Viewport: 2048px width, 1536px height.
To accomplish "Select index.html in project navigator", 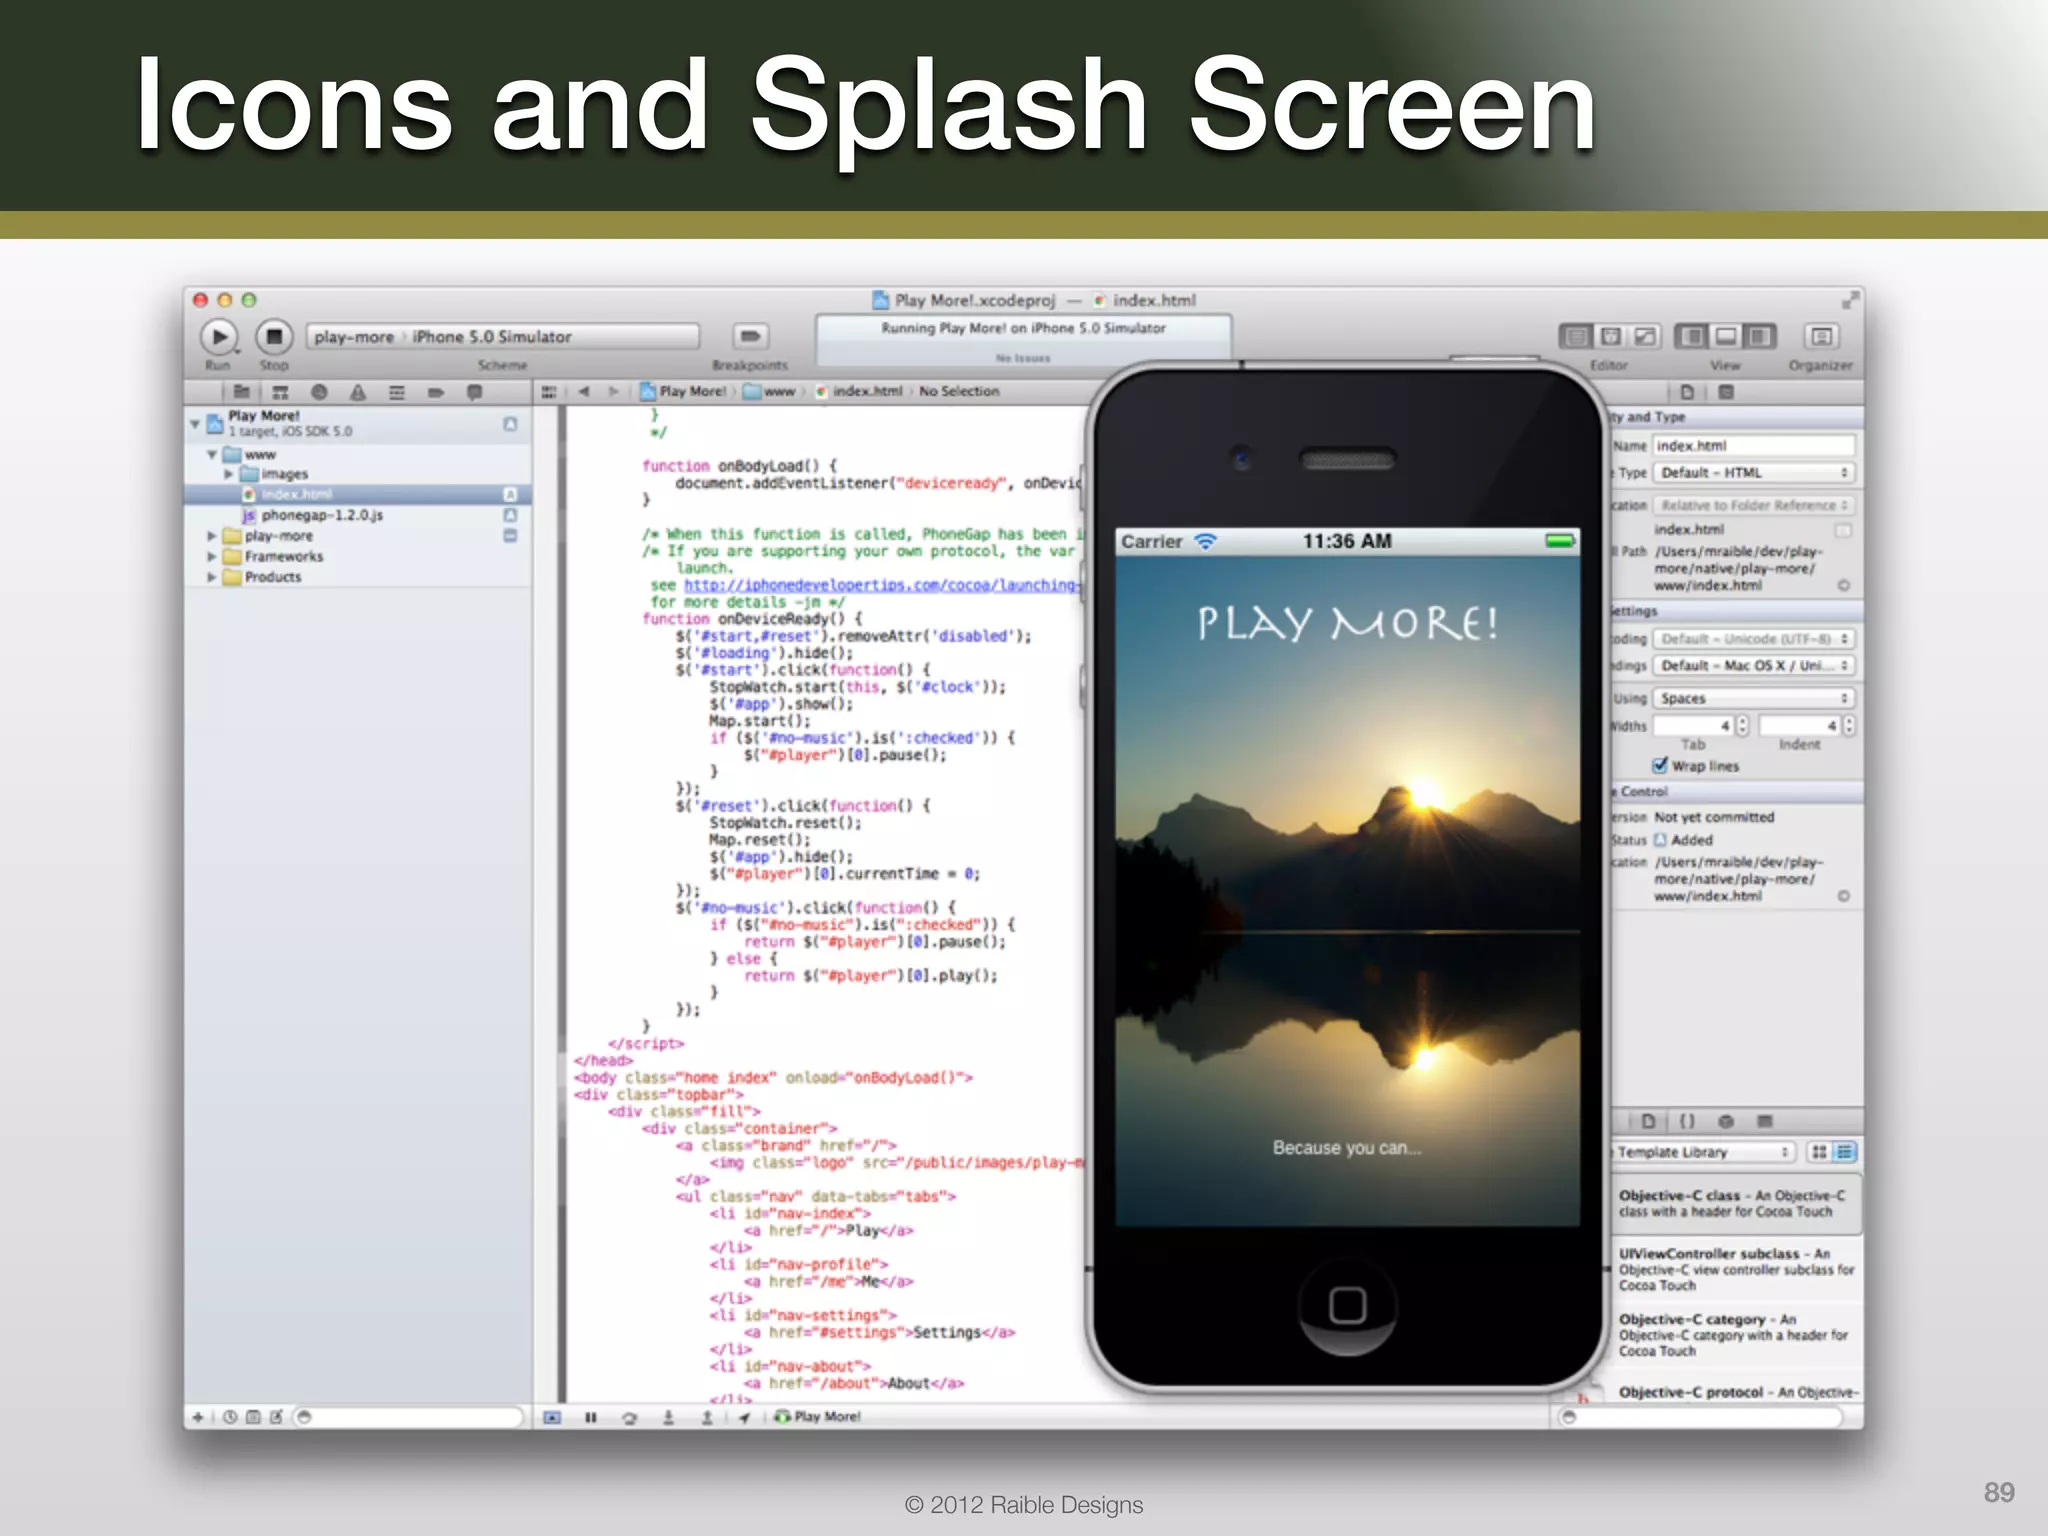I will [x=357, y=494].
